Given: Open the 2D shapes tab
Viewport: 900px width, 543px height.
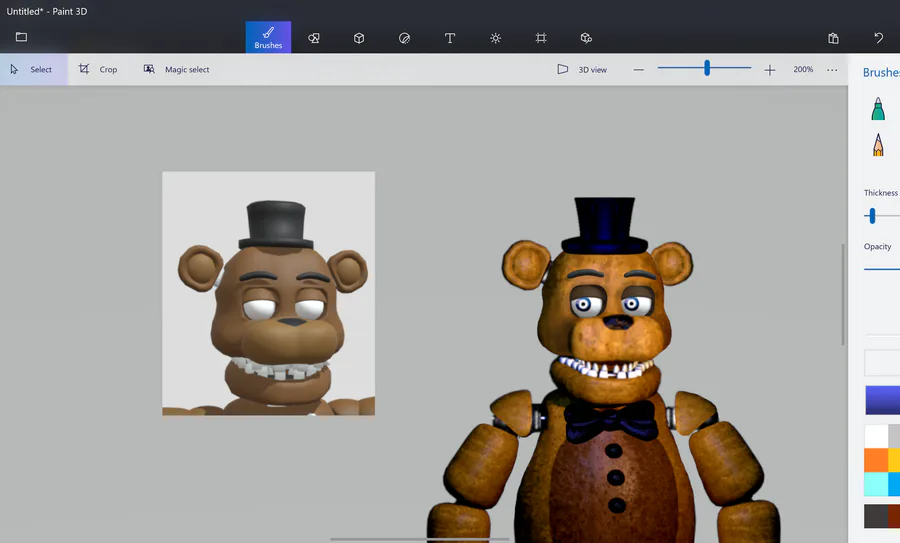Looking at the screenshot, I should point(313,38).
